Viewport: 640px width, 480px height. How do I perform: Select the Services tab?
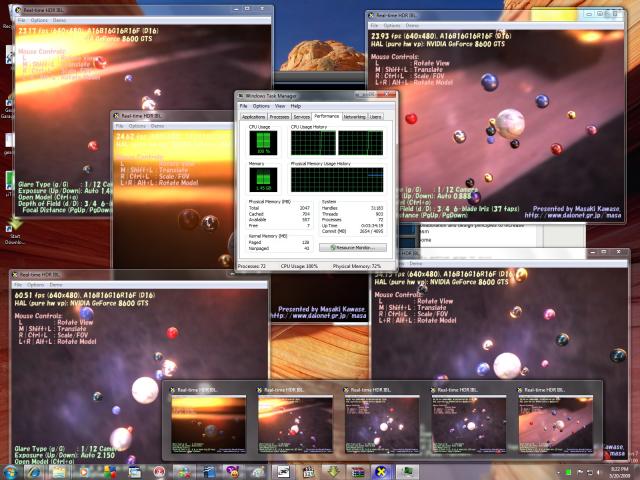pos(303,117)
